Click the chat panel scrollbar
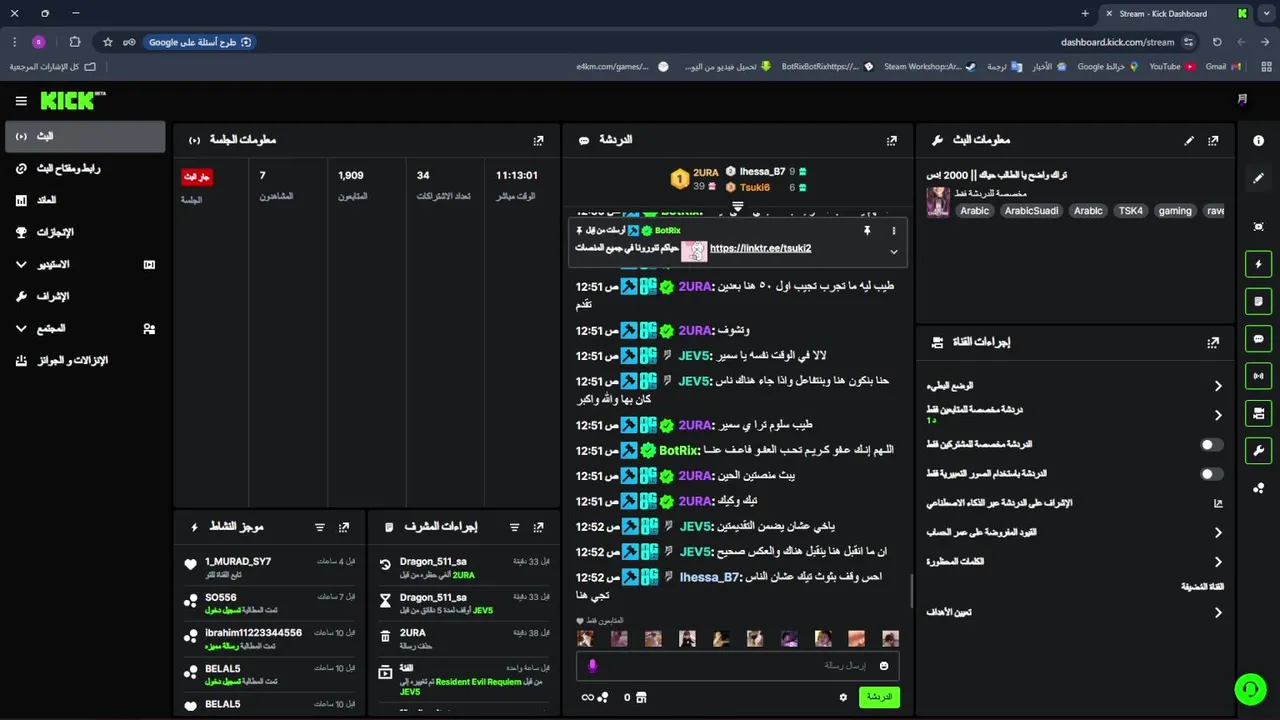This screenshot has width=1280, height=720. [911, 590]
